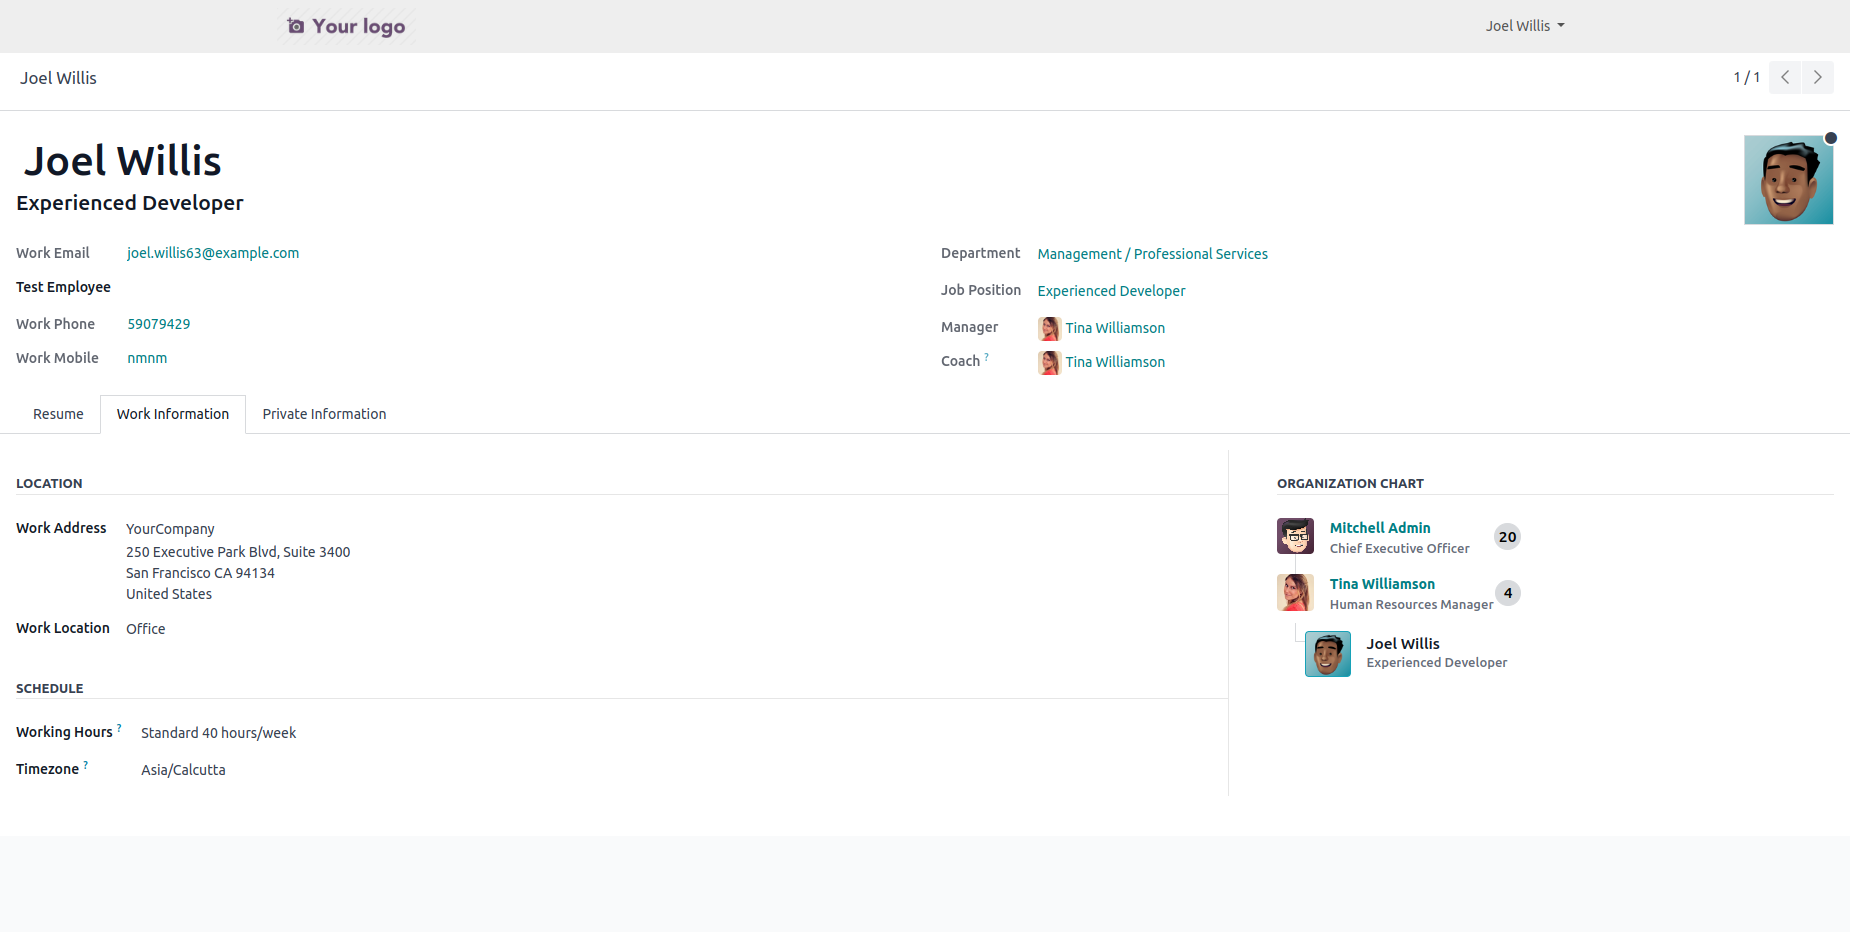Click the Your logo camera icon
1850x932 pixels.
tap(296, 26)
